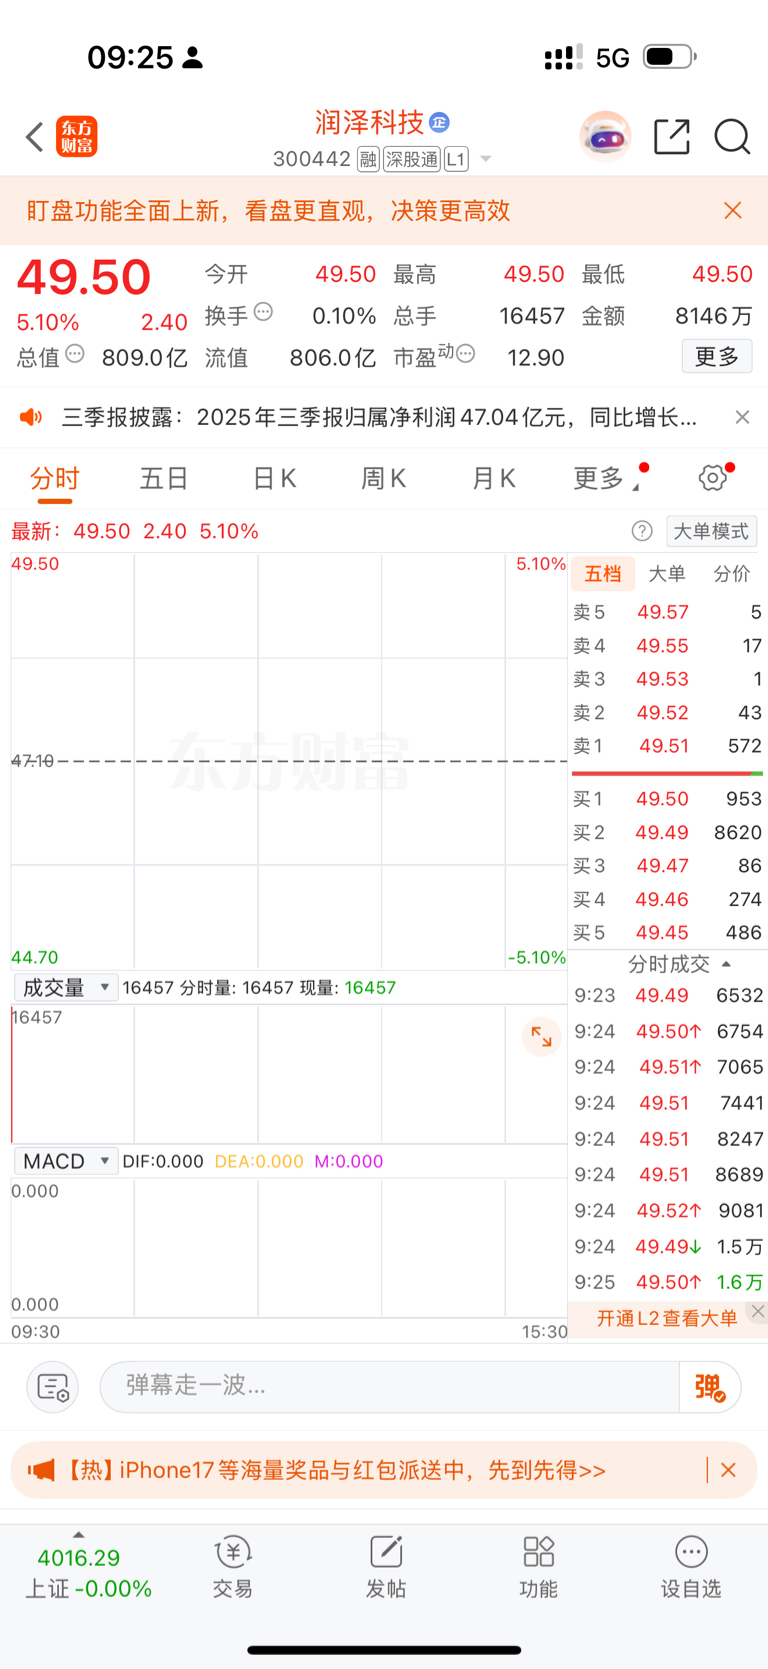The height and width of the screenshot is (1669, 768).
Task: Expand the 上证 index panel arrow
Action: 79,1535
